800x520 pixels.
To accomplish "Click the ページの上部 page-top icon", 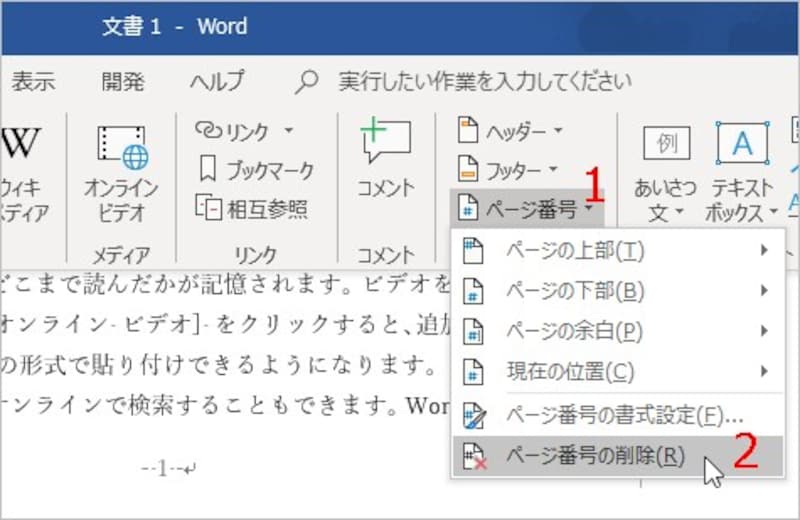I will [x=473, y=251].
